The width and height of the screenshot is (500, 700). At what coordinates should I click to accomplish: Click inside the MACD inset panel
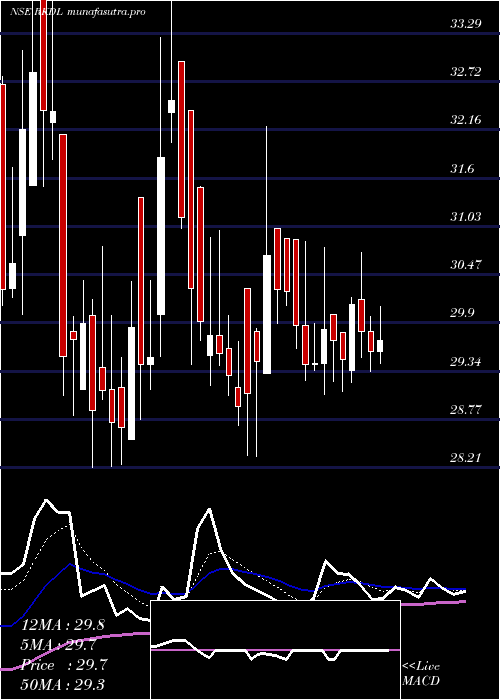coord(275,650)
